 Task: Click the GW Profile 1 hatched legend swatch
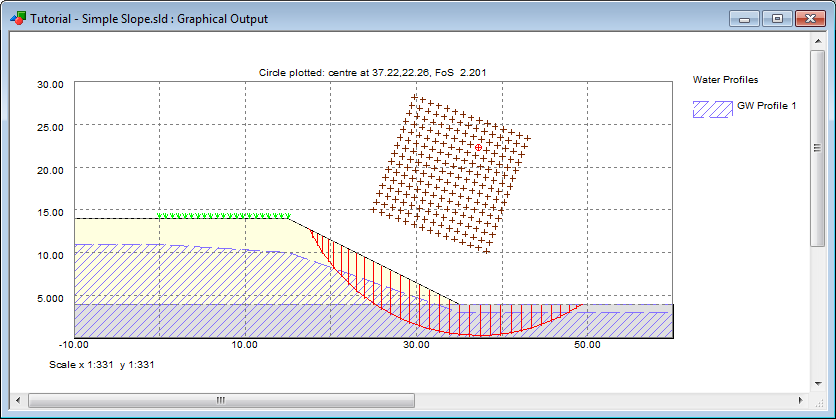click(712, 109)
